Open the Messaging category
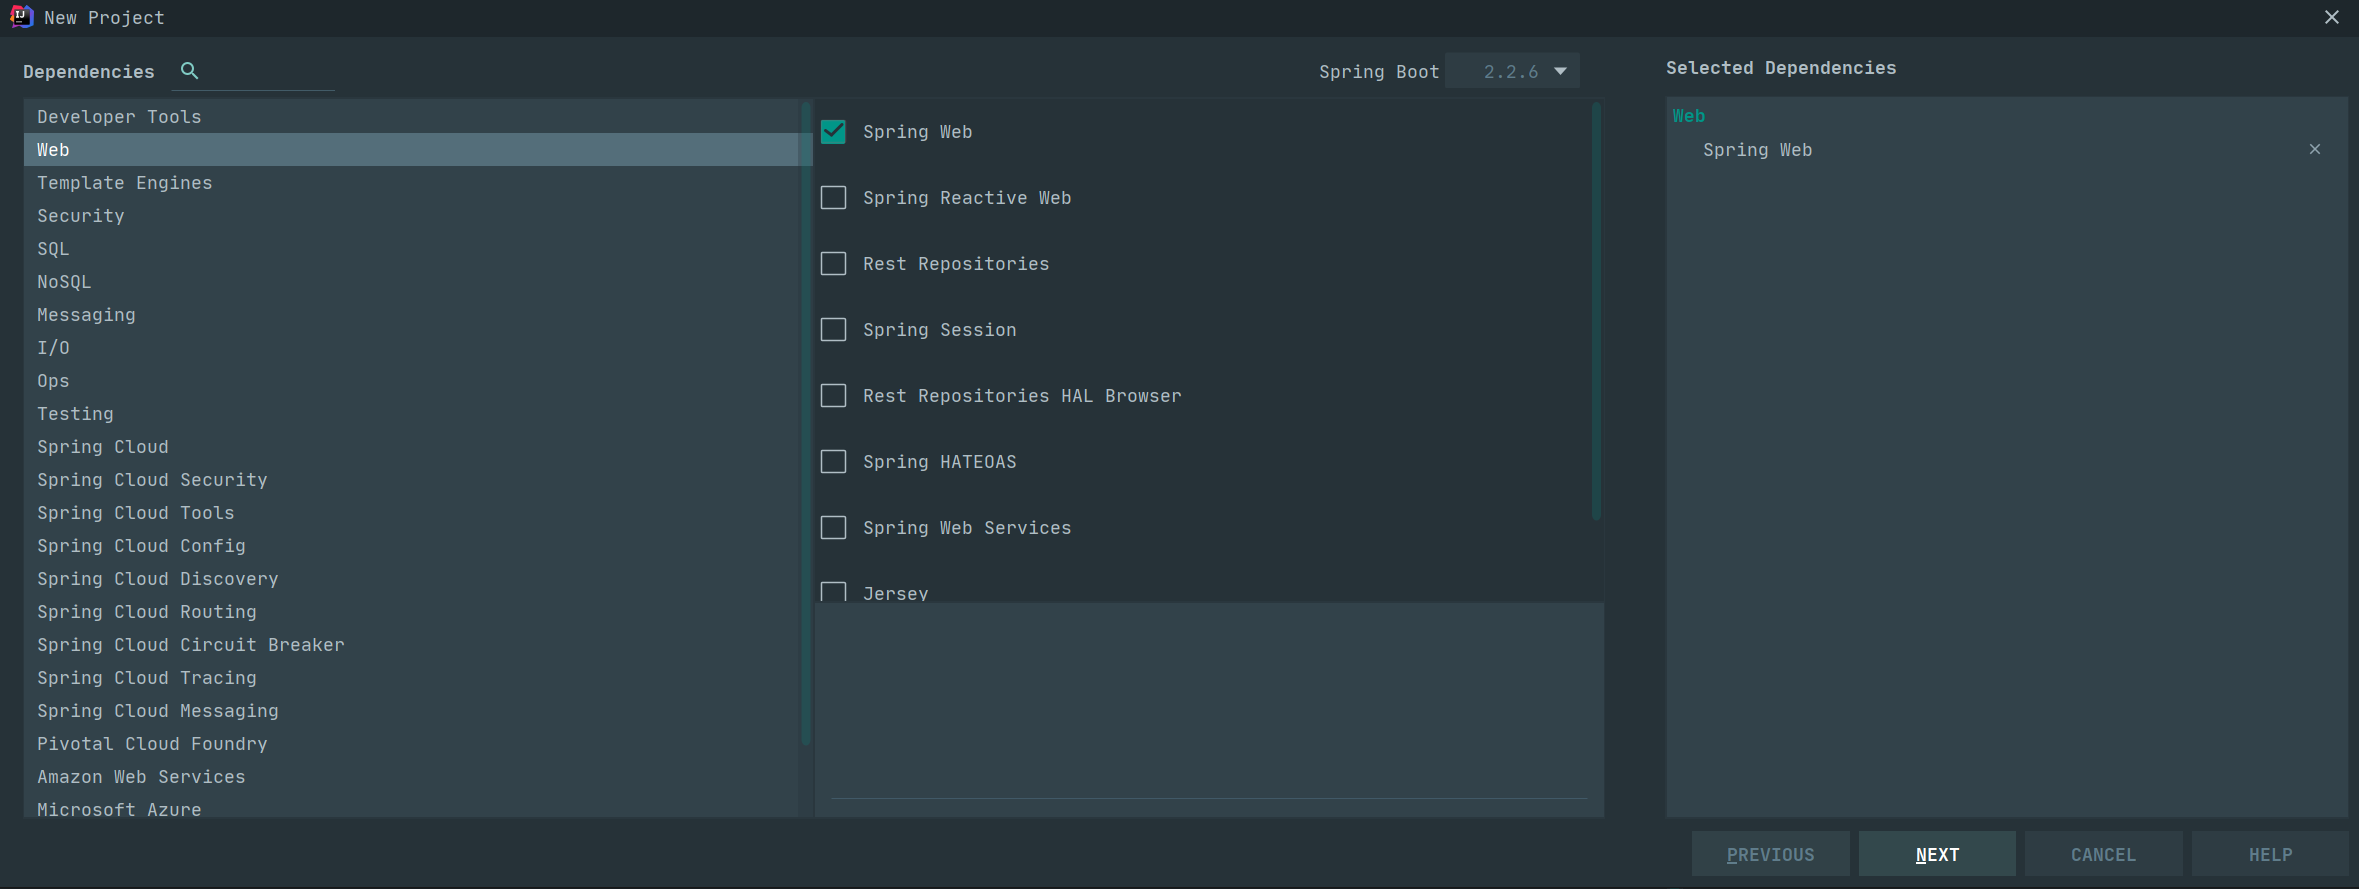Image resolution: width=2359 pixels, height=889 pixels. coord(412,315)
